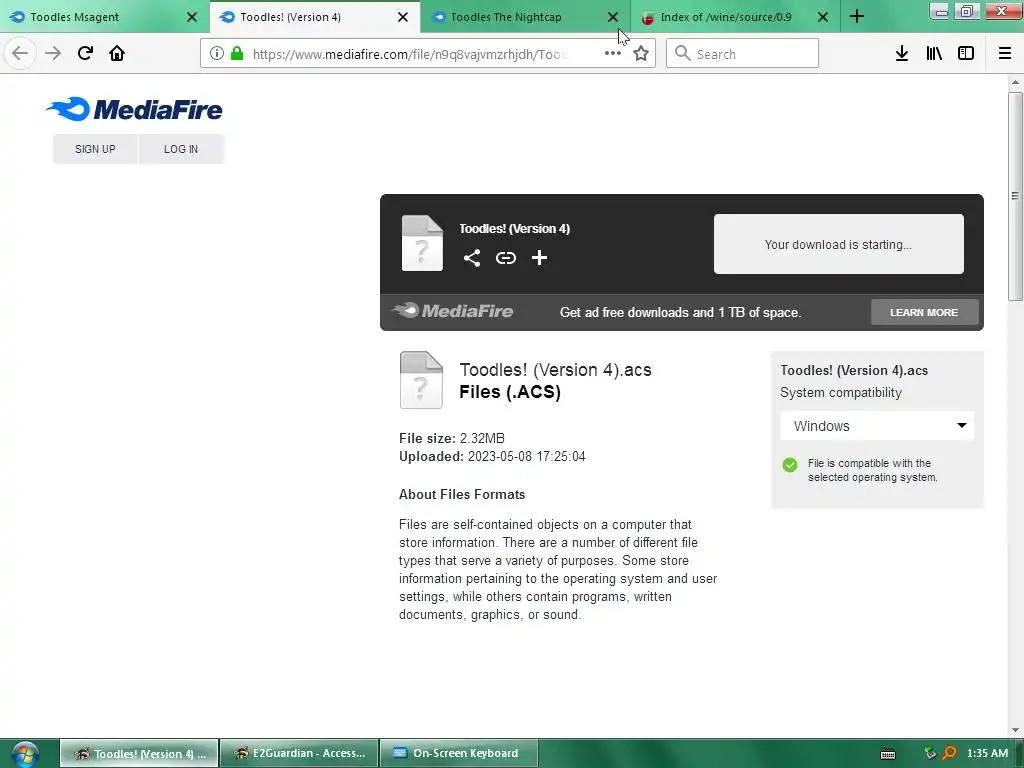Click the MediaFire logo at top
The height and width of the screenshot is (768, 1024).
click(x=135, y=109)
